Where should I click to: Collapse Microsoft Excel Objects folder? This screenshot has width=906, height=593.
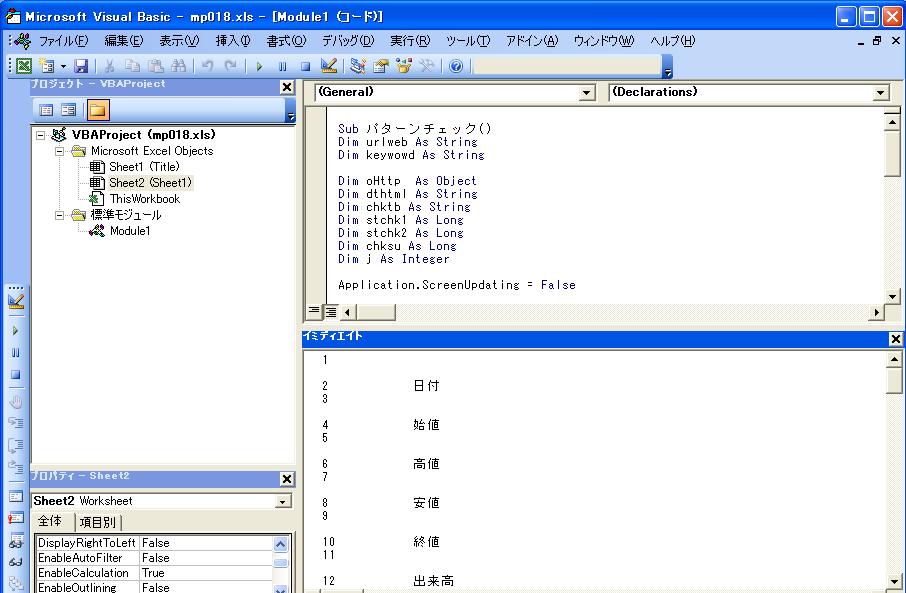pos(59,151)
